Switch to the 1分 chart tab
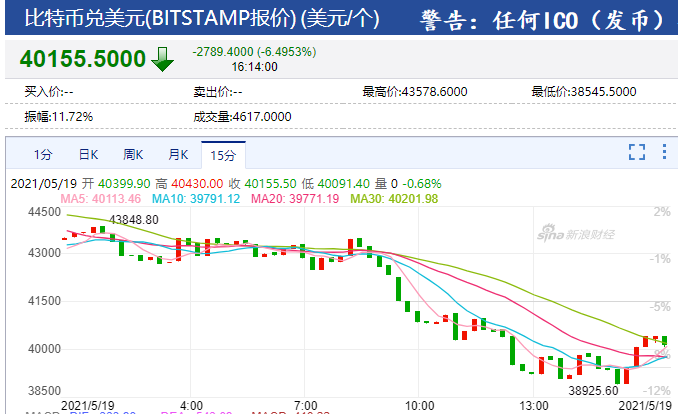Screen dimensions: 678x414 [x=42, y=154]
